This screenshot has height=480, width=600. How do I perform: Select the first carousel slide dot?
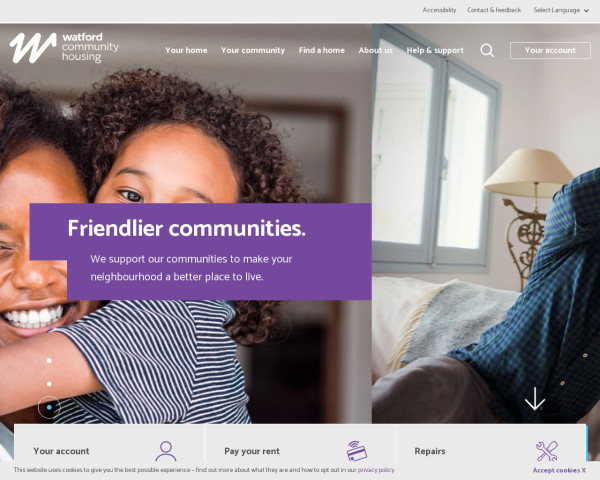pos(49,360)
